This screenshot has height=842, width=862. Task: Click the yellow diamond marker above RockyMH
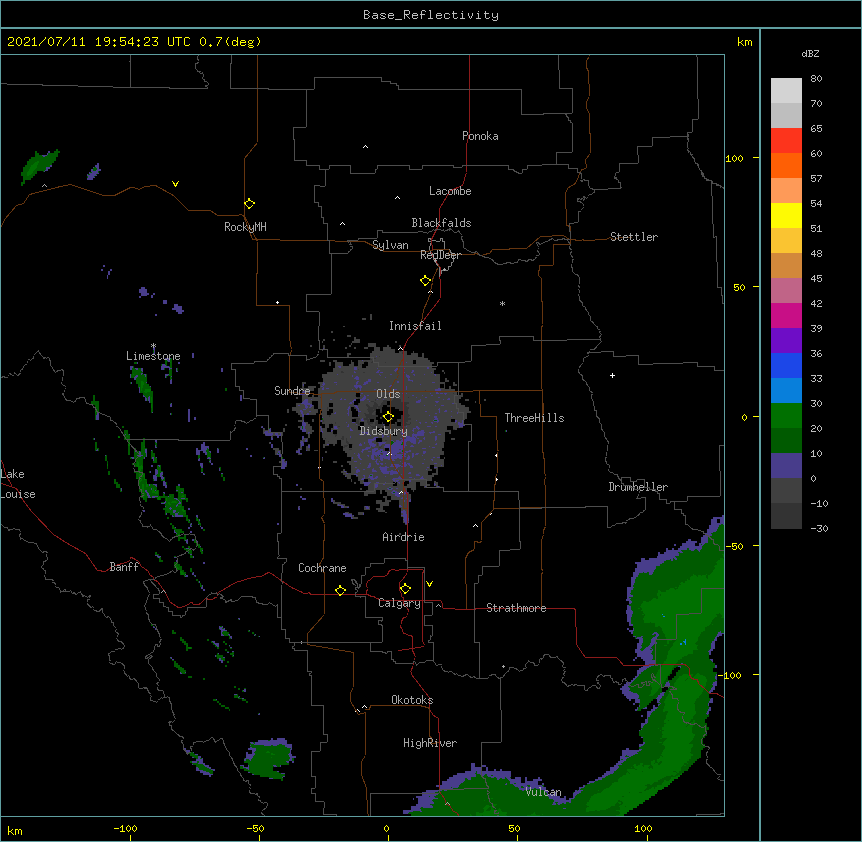[x=249, y=203]
